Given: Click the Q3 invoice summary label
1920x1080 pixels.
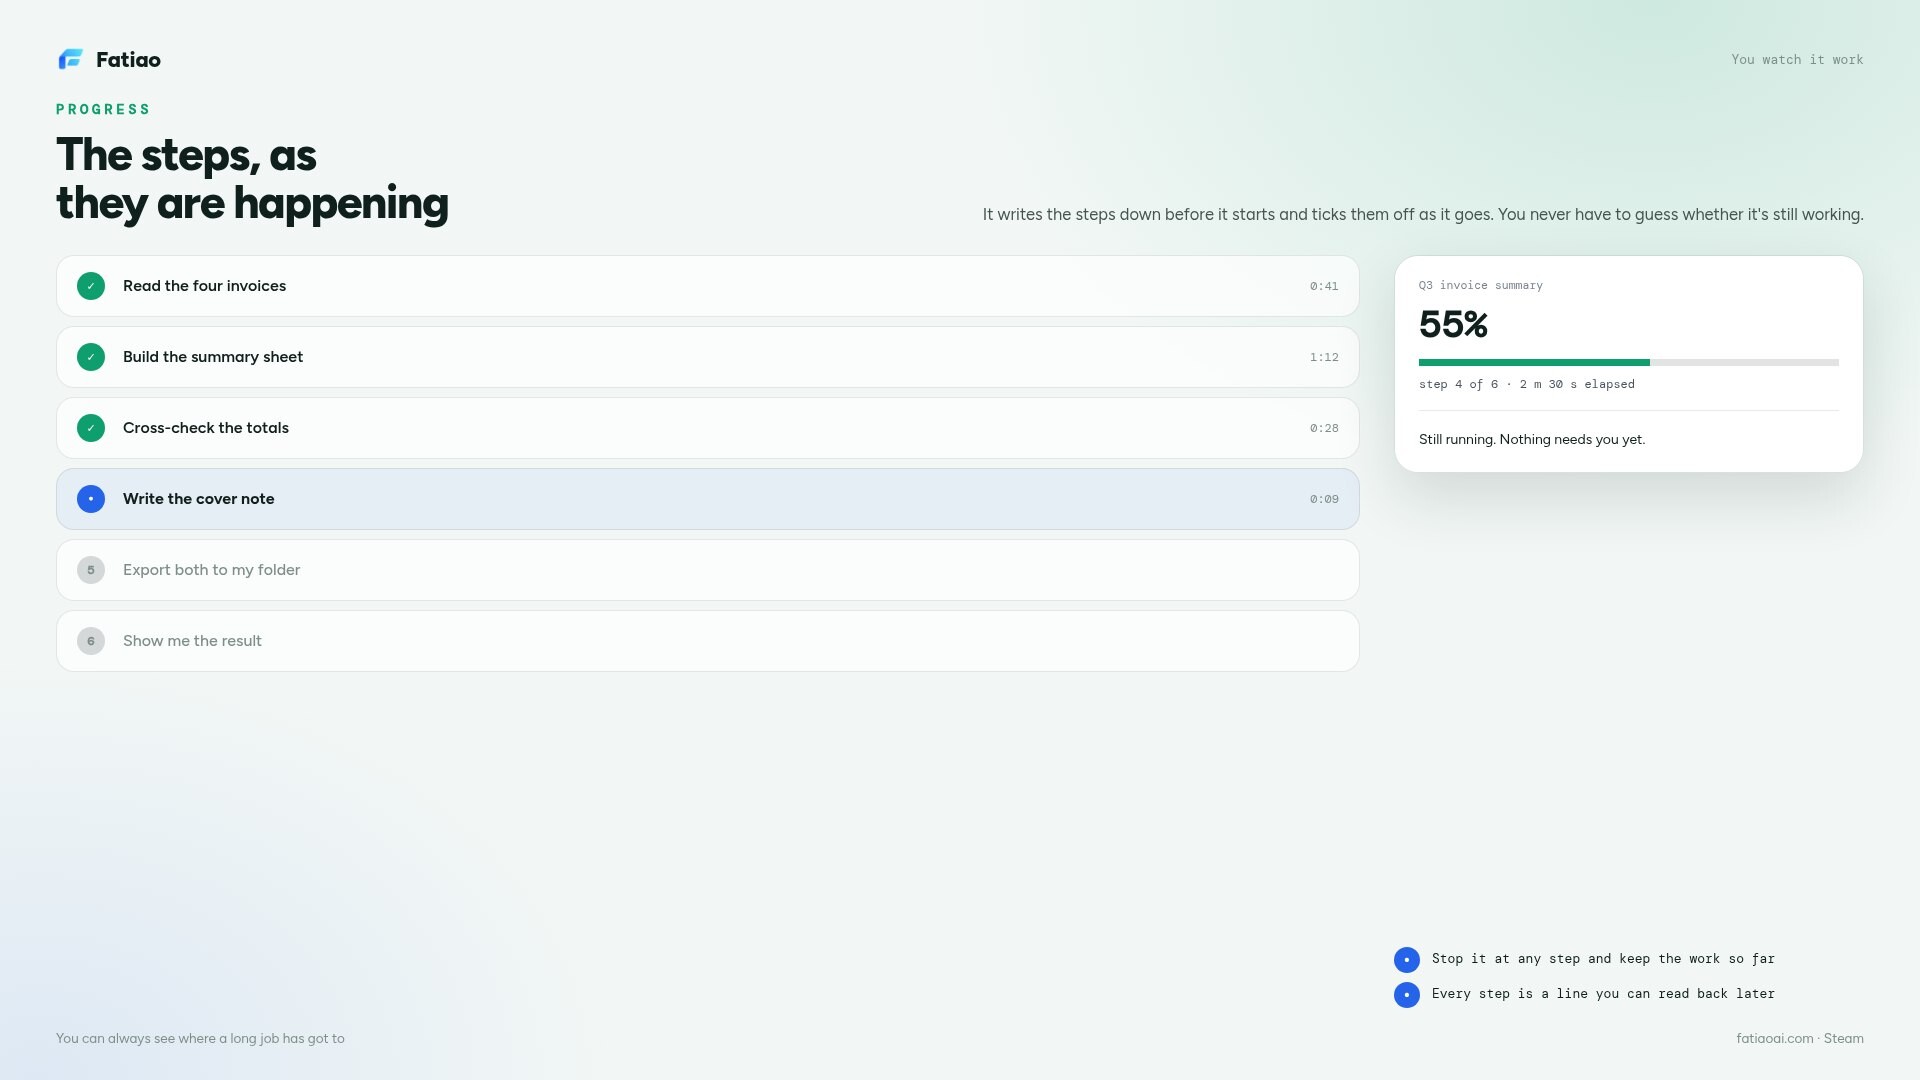Looking at the screenshot, I should pos(1481,286).
